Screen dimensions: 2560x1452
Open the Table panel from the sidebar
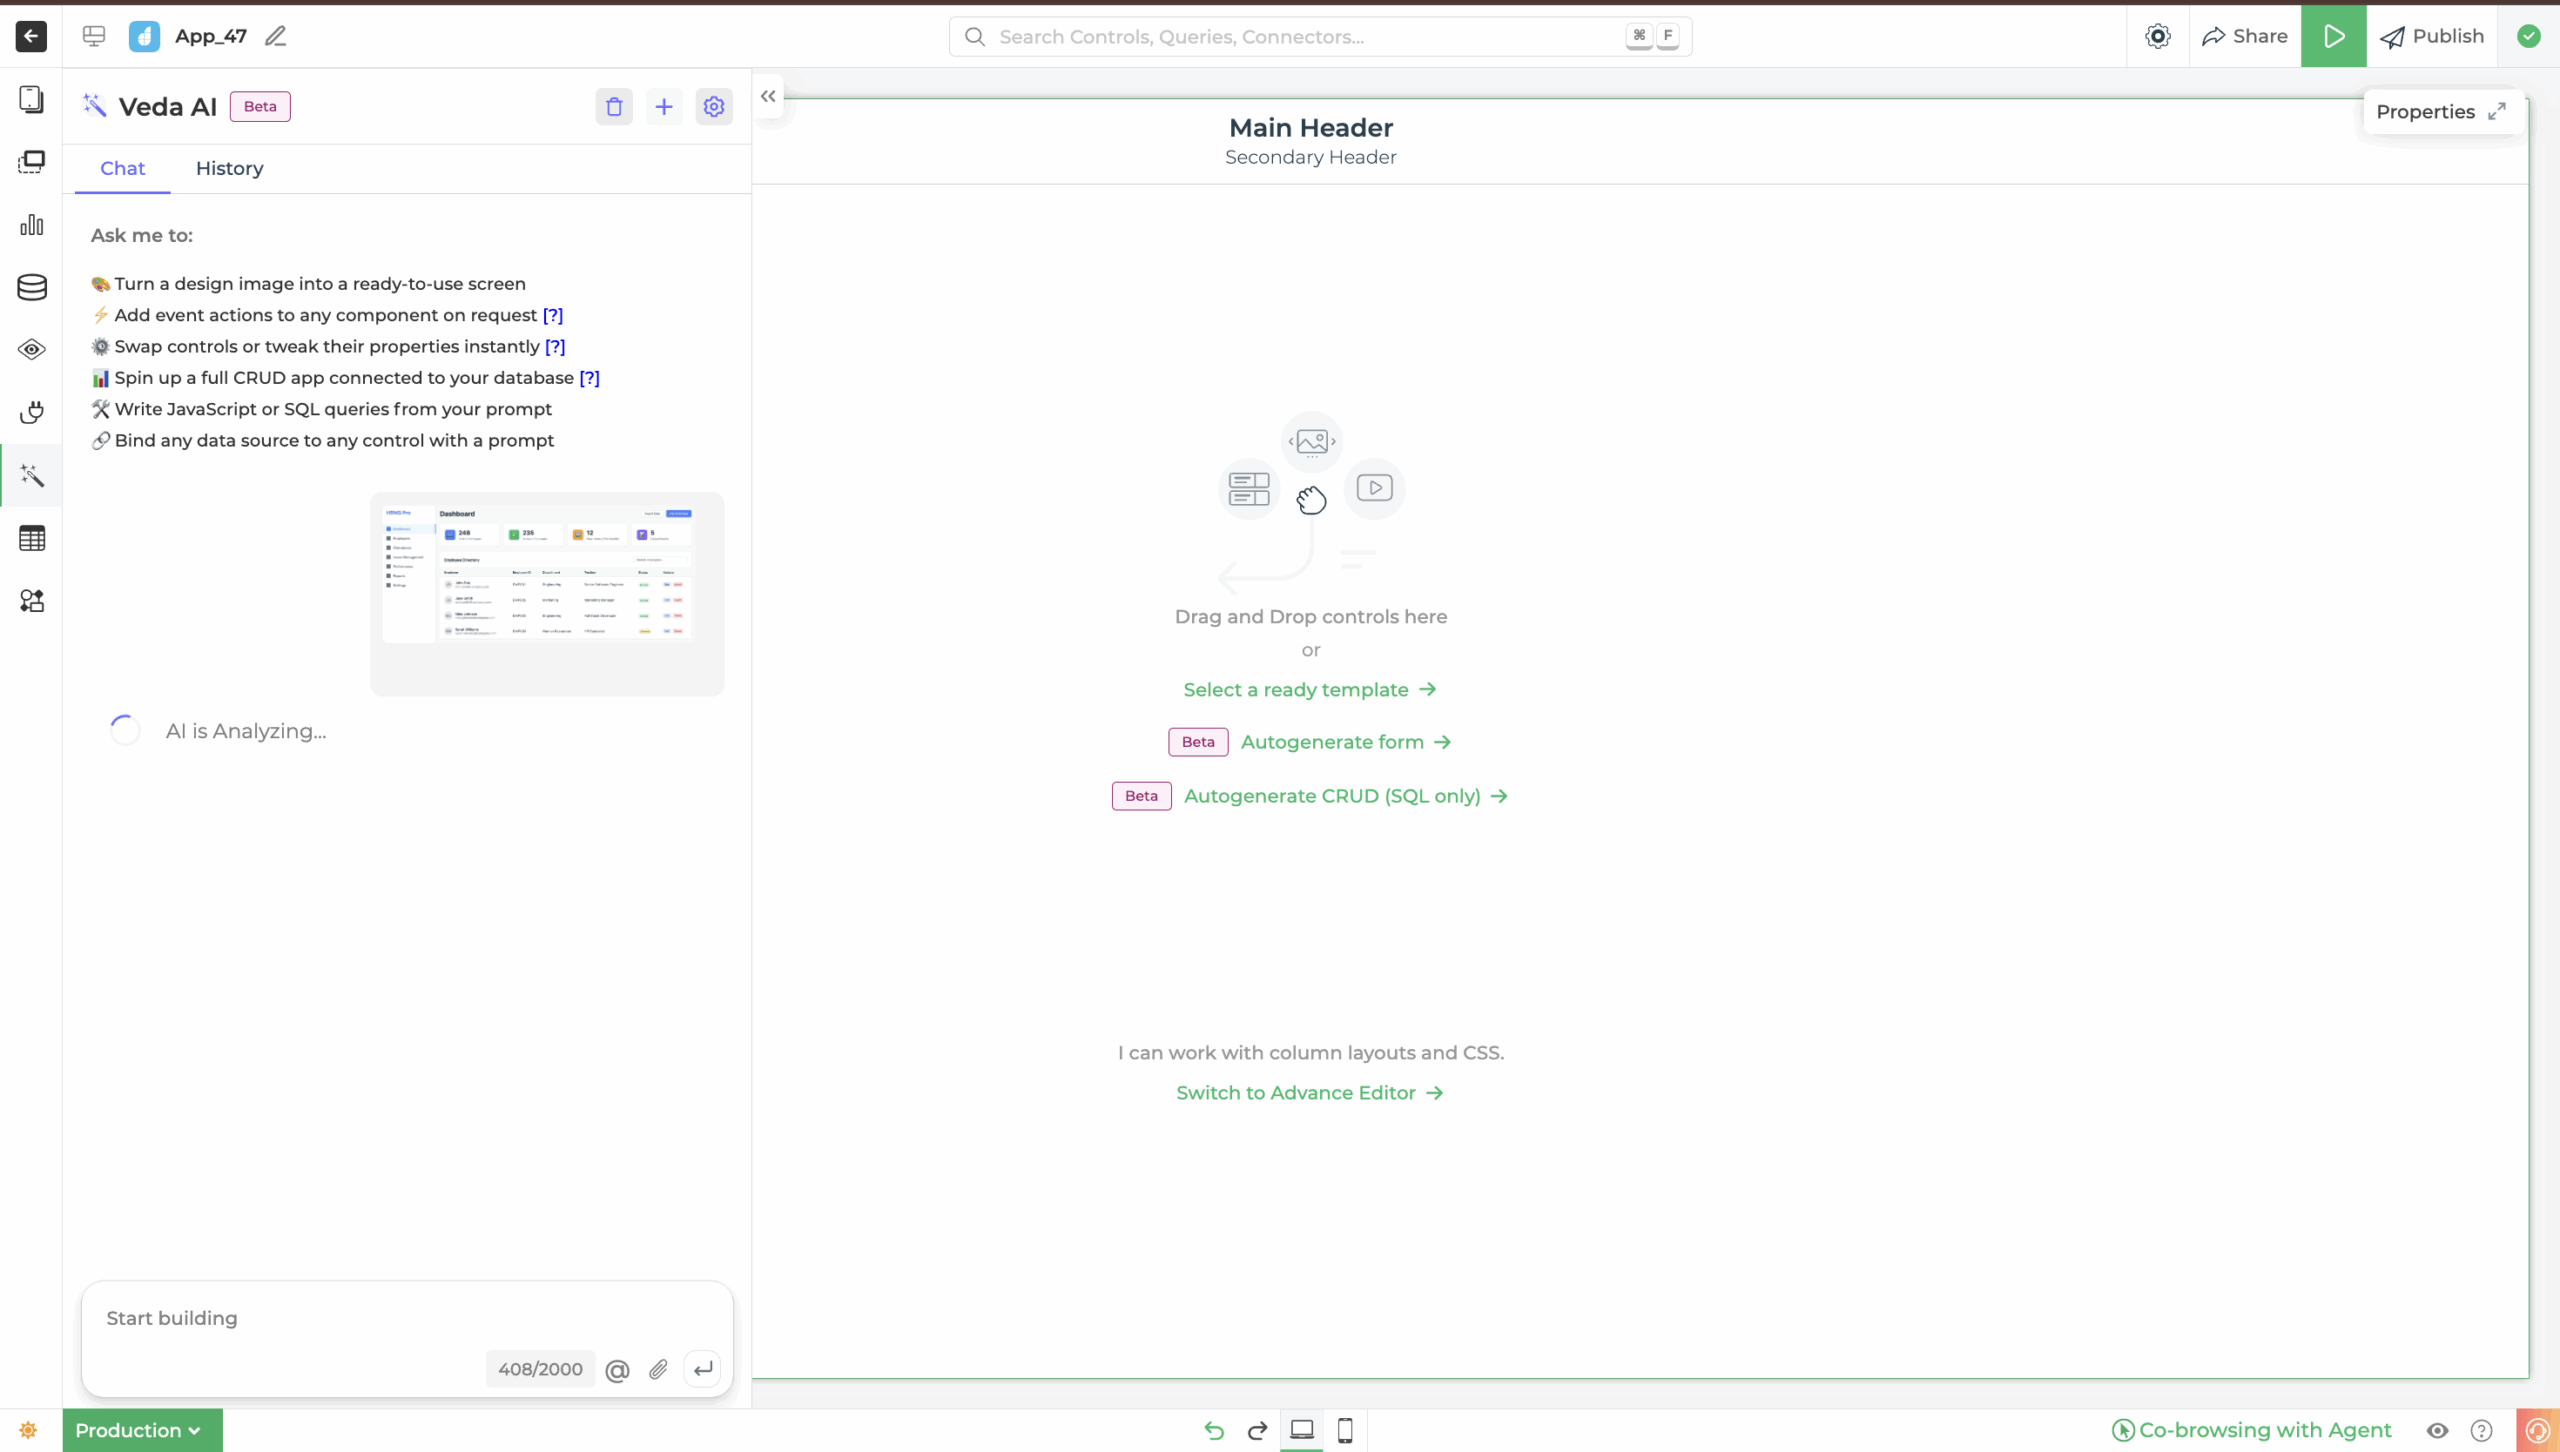[31, 538]
